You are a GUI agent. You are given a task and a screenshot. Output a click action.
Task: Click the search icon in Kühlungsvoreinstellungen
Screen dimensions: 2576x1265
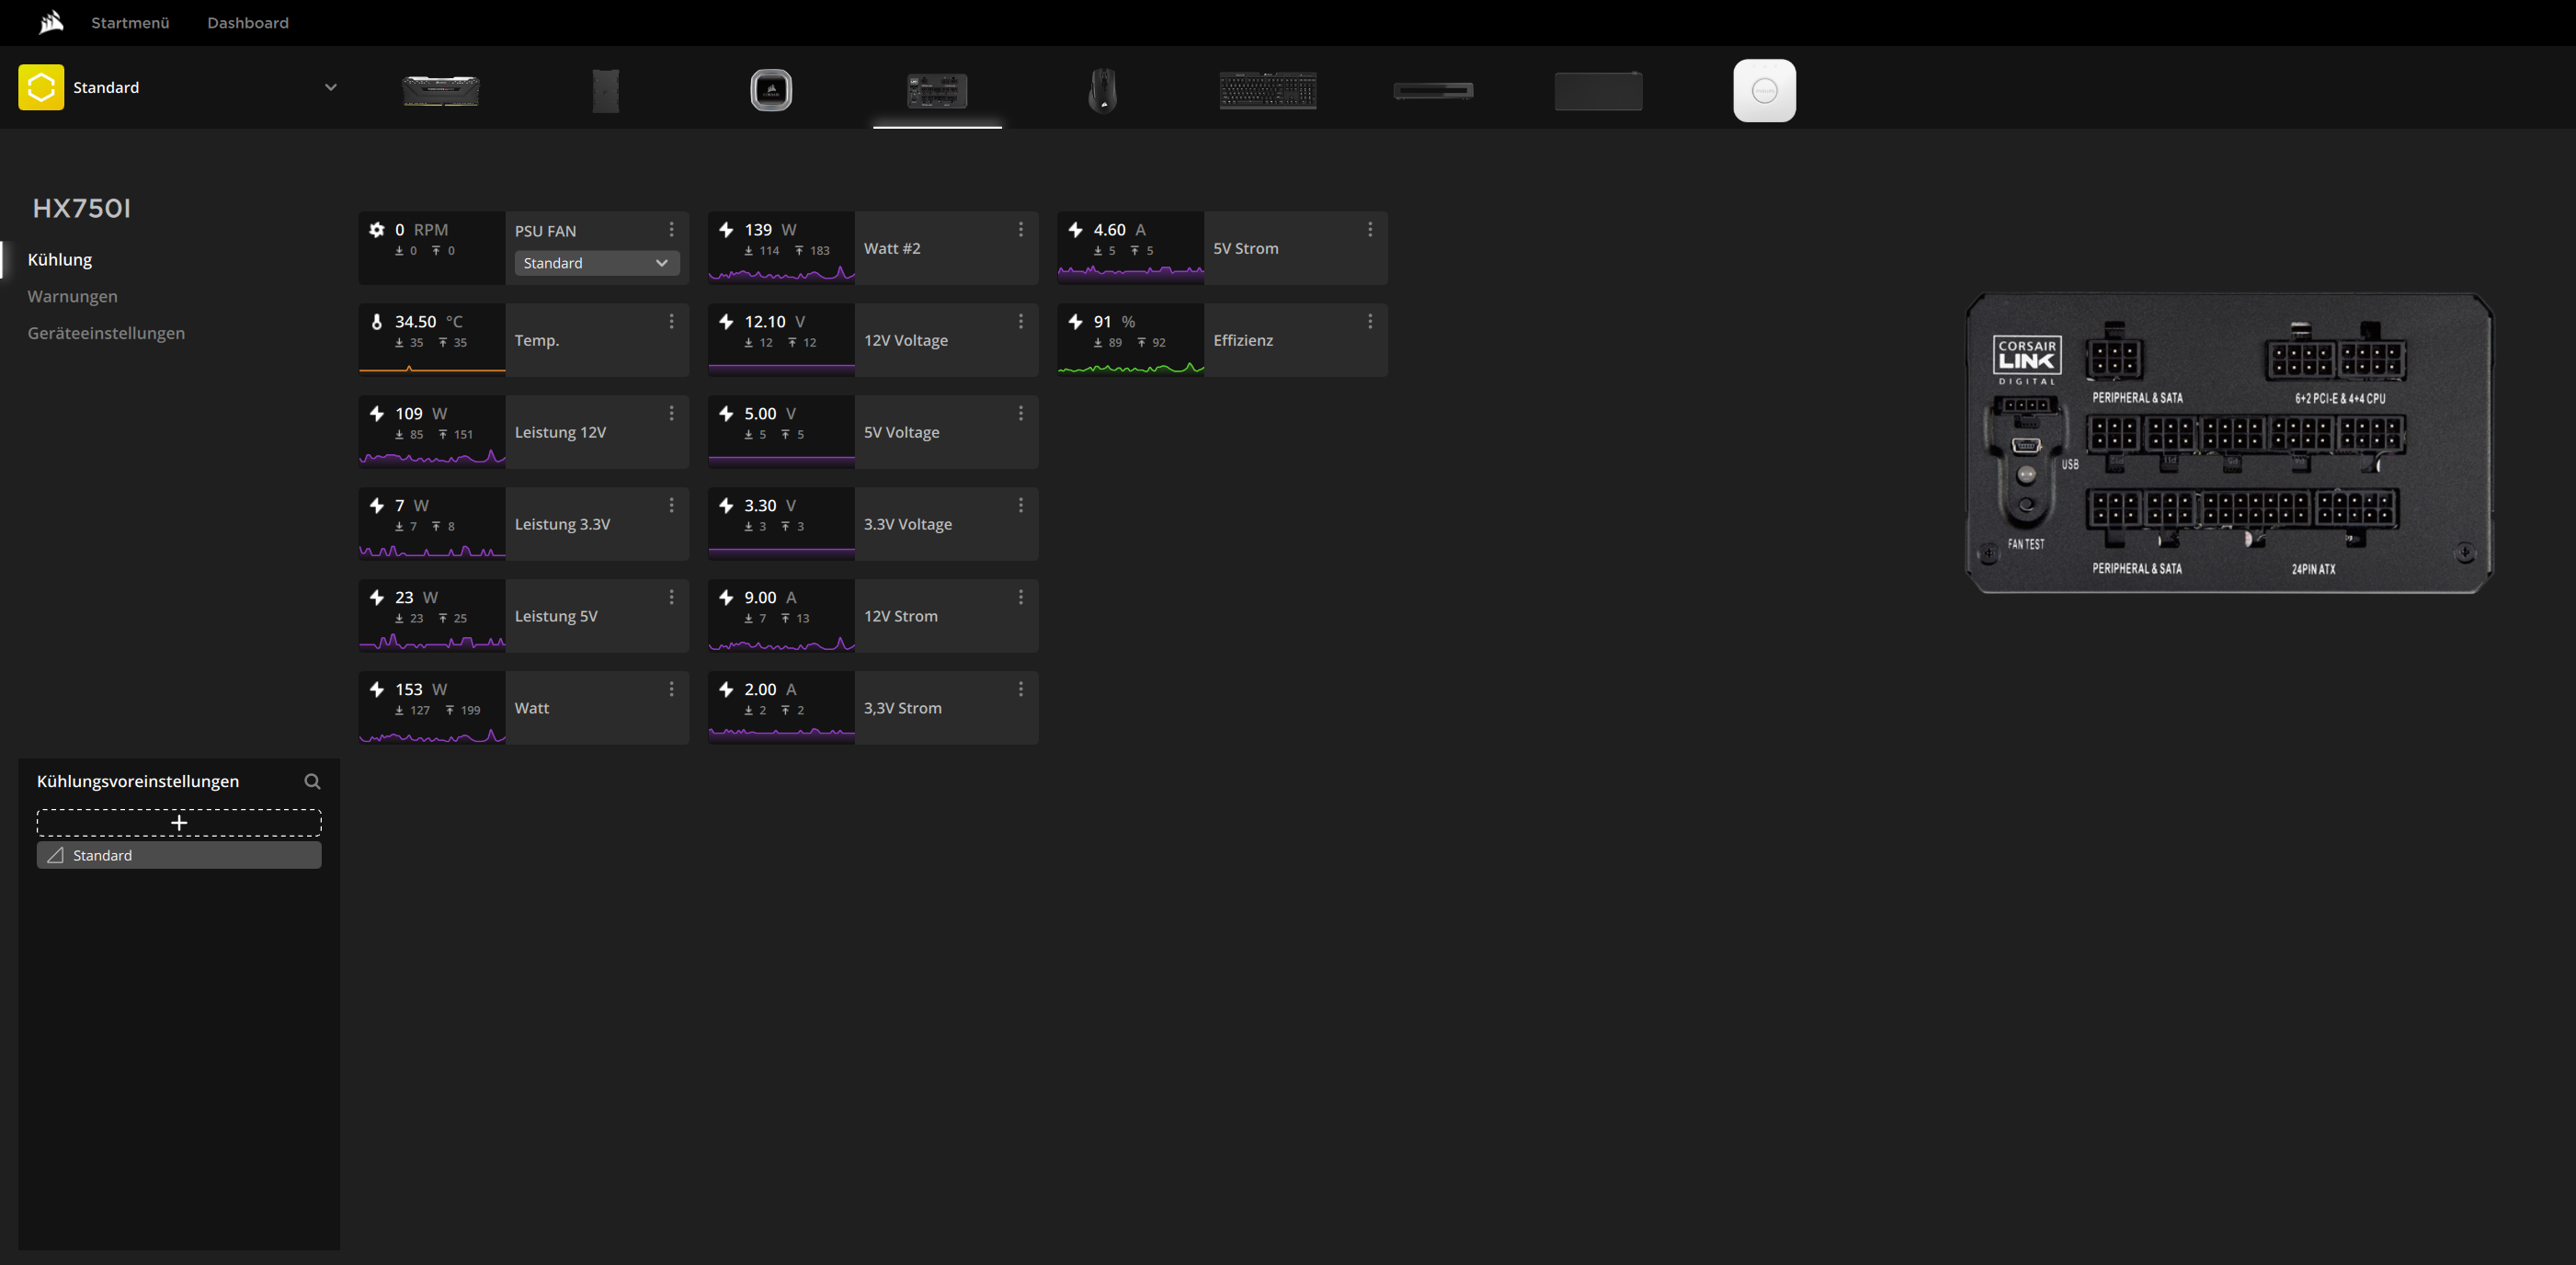point(312,781)
